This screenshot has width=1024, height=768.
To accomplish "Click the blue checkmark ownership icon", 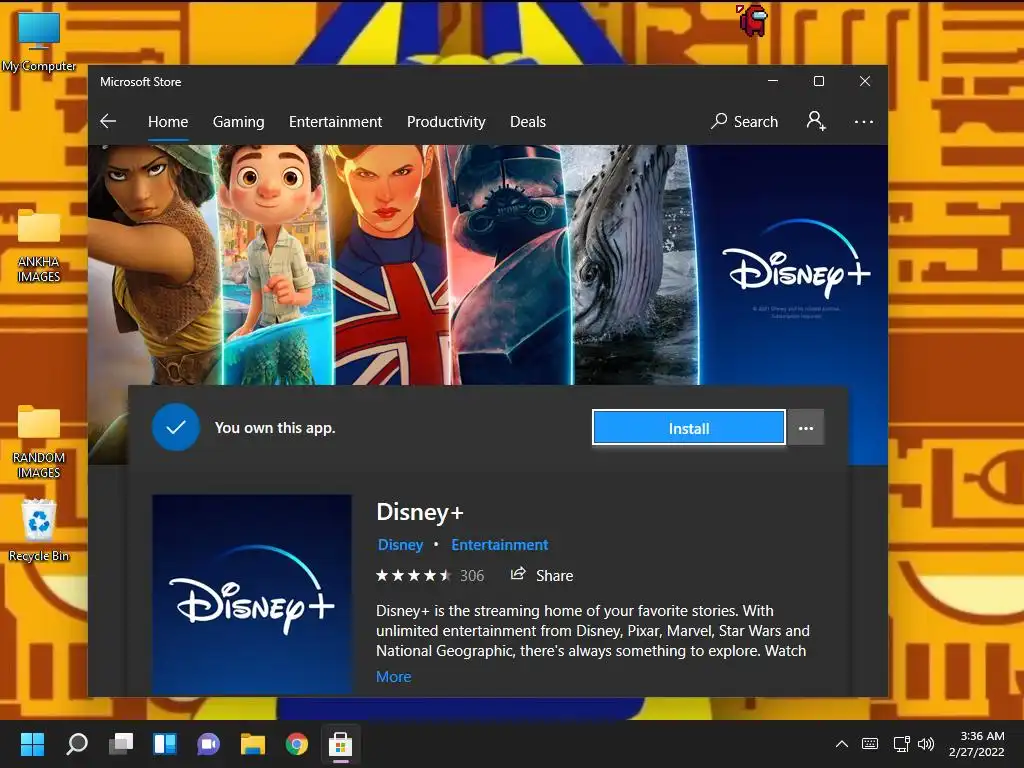I will (176, 427).
